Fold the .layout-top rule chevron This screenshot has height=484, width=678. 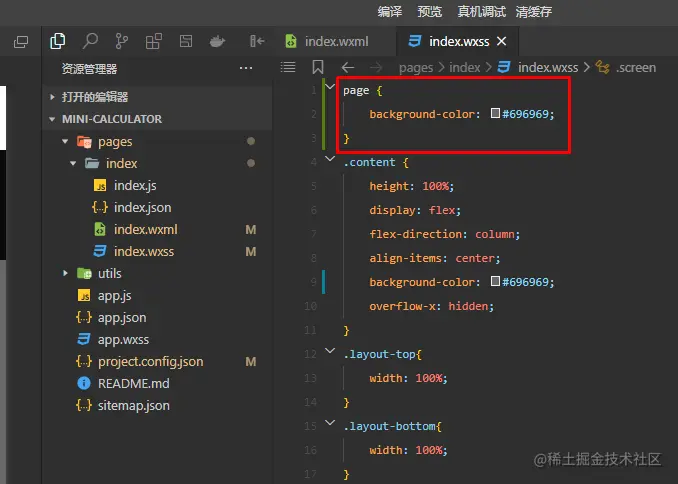pos(330,351)
